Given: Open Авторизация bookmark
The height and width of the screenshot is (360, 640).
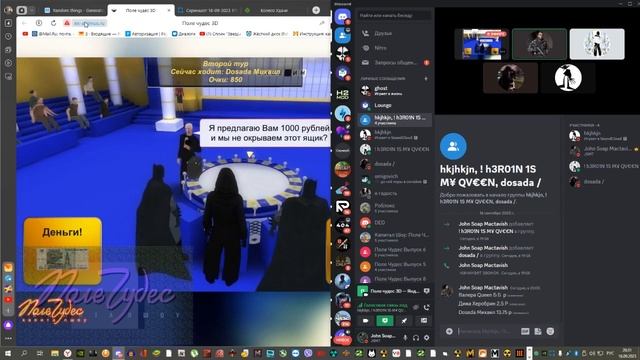Looking at the screenshot, I should 146,34.
